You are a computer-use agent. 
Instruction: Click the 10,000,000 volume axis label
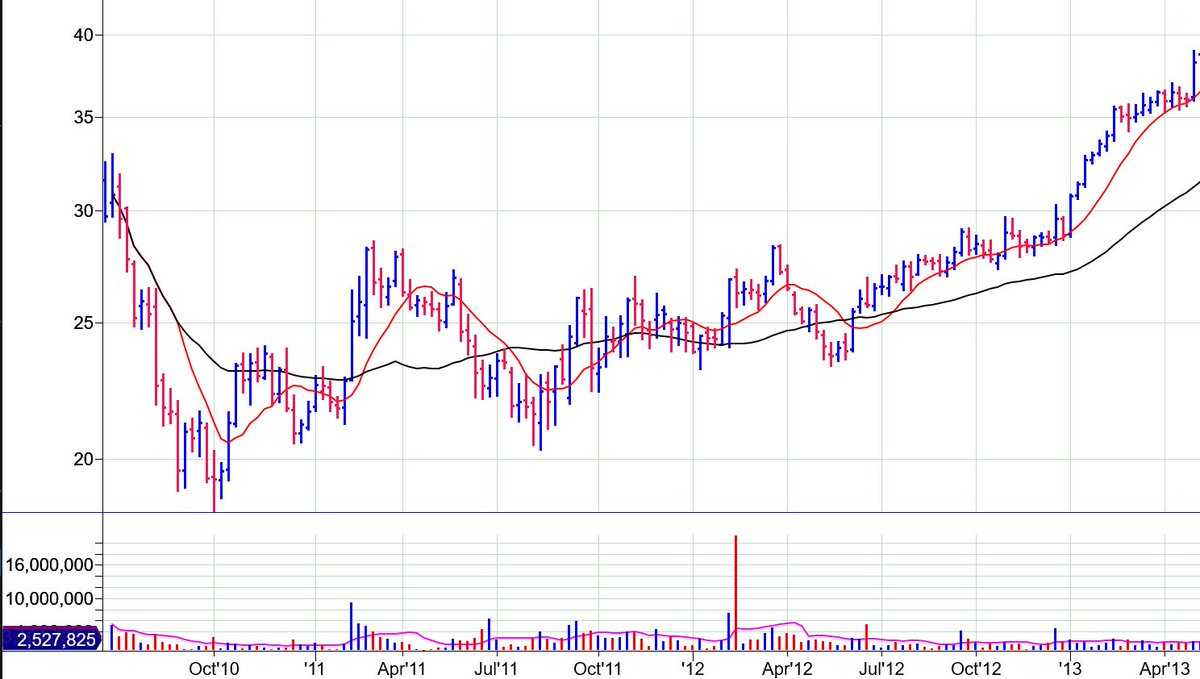click(48, 599)
